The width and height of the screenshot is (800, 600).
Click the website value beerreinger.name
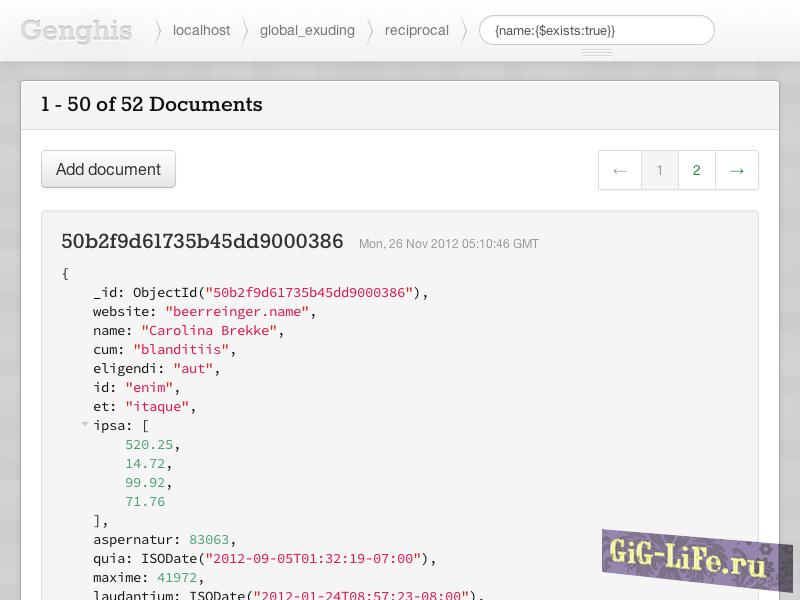(237, 312)
